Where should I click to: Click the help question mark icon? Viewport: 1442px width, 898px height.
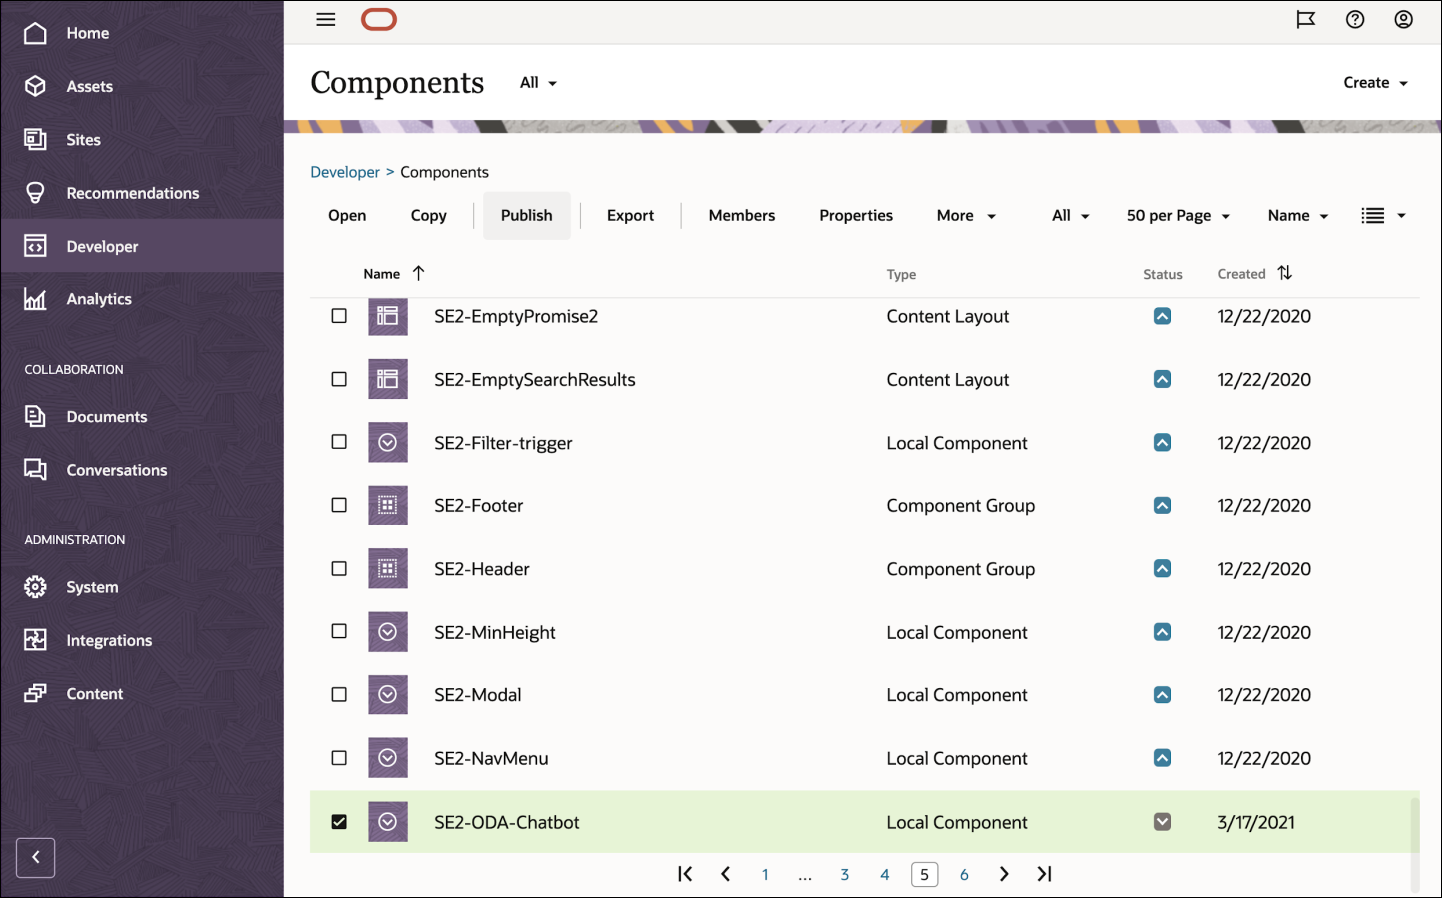coord(1355,19)
